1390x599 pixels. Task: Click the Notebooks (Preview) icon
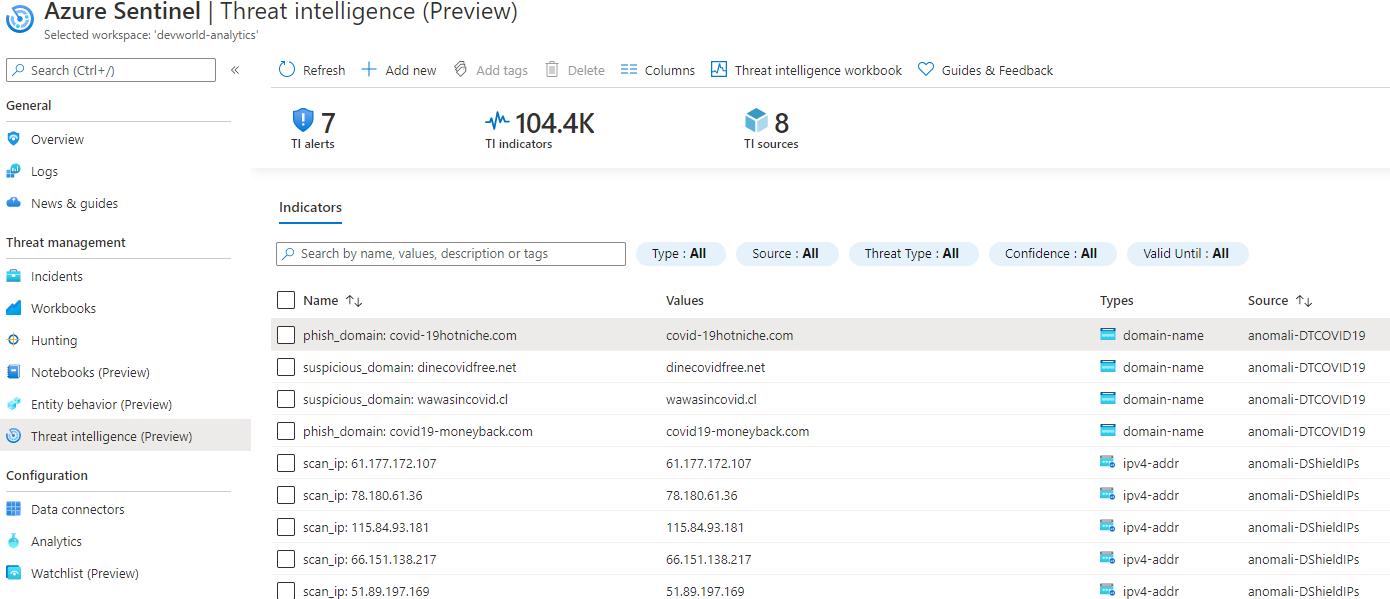click(13, 372)
